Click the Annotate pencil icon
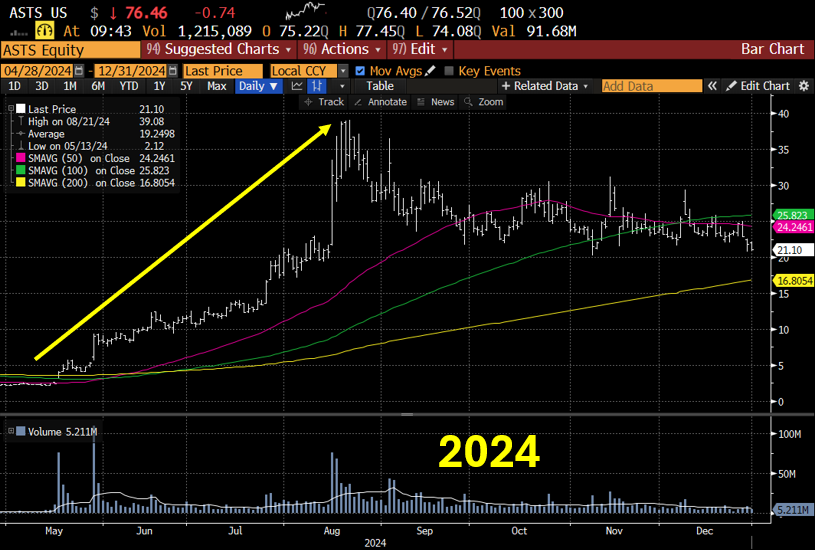The height and width of the screenshot is (550, 815). [x=358, y=102]
